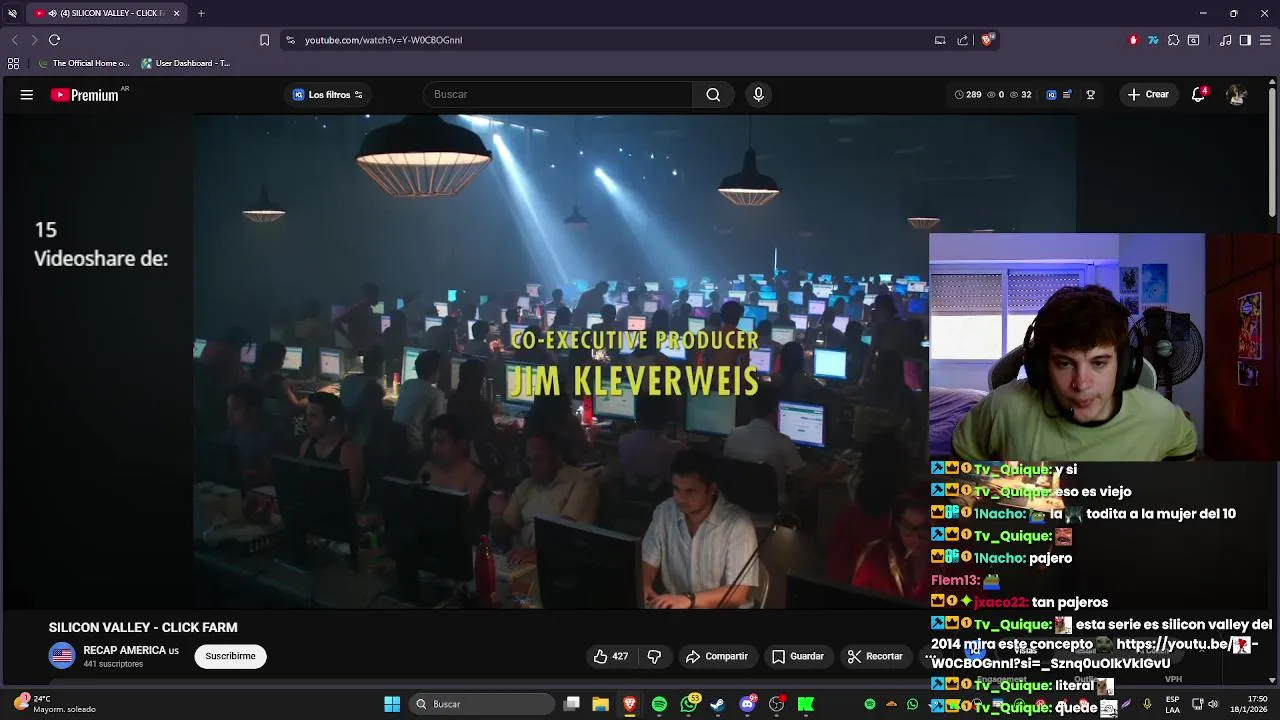Image resolution: width=1280 pixels, height=720 pixels.
Task: Toggle the private/tracking icon left of tabs
Action: tap(12, 13)
